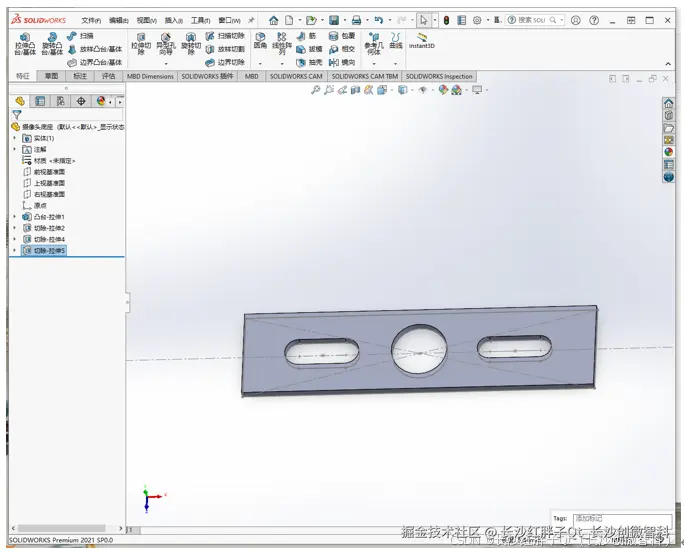Viewport: 684px width, 554px height.
Task: Select the 线性阵列 linear pattern tool
Action: point(282,44)
